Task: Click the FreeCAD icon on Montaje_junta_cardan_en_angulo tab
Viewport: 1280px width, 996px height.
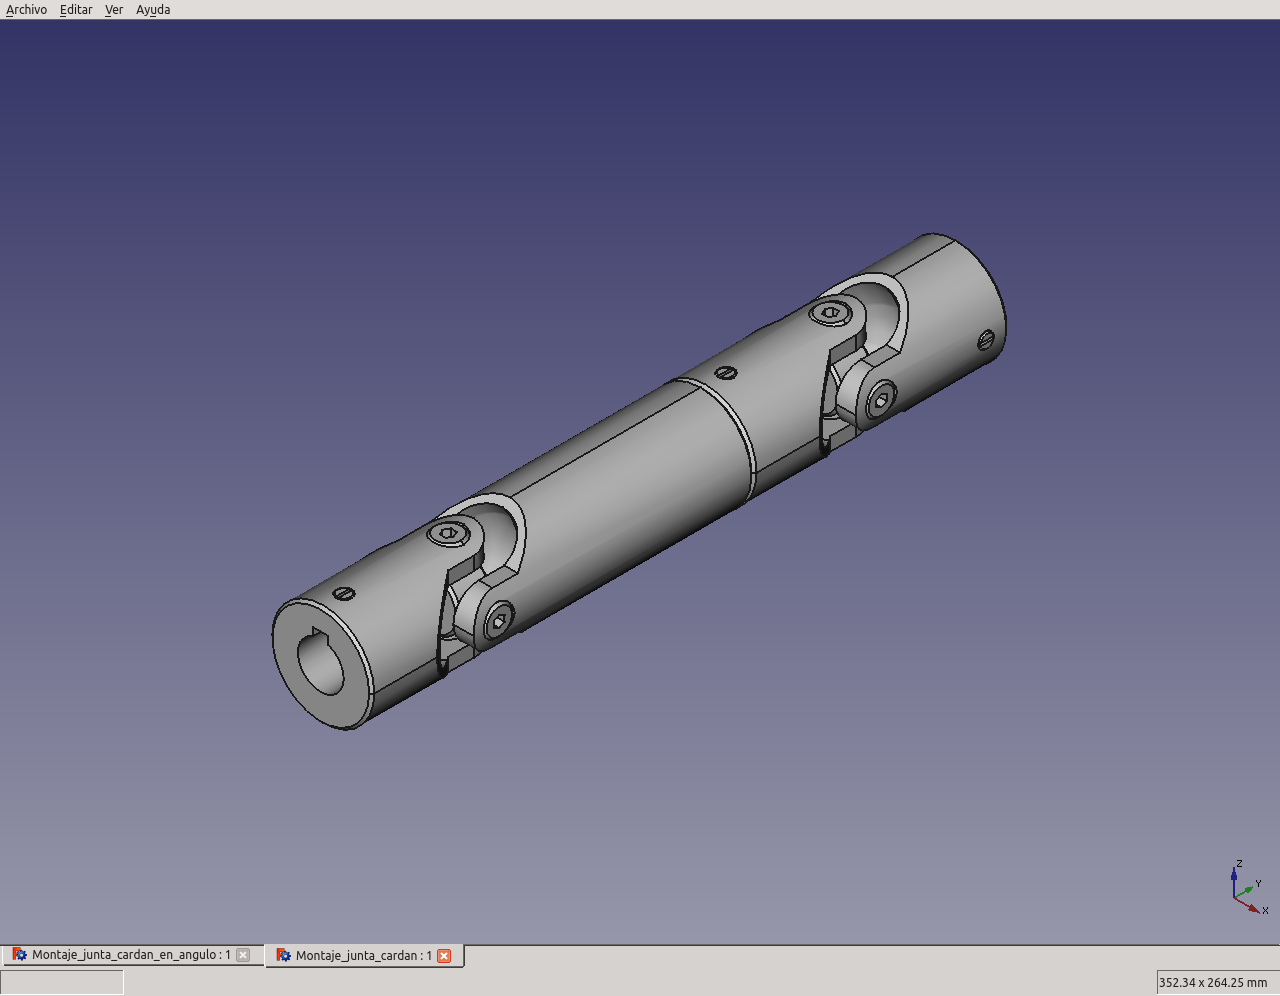Action: (20, 955)
